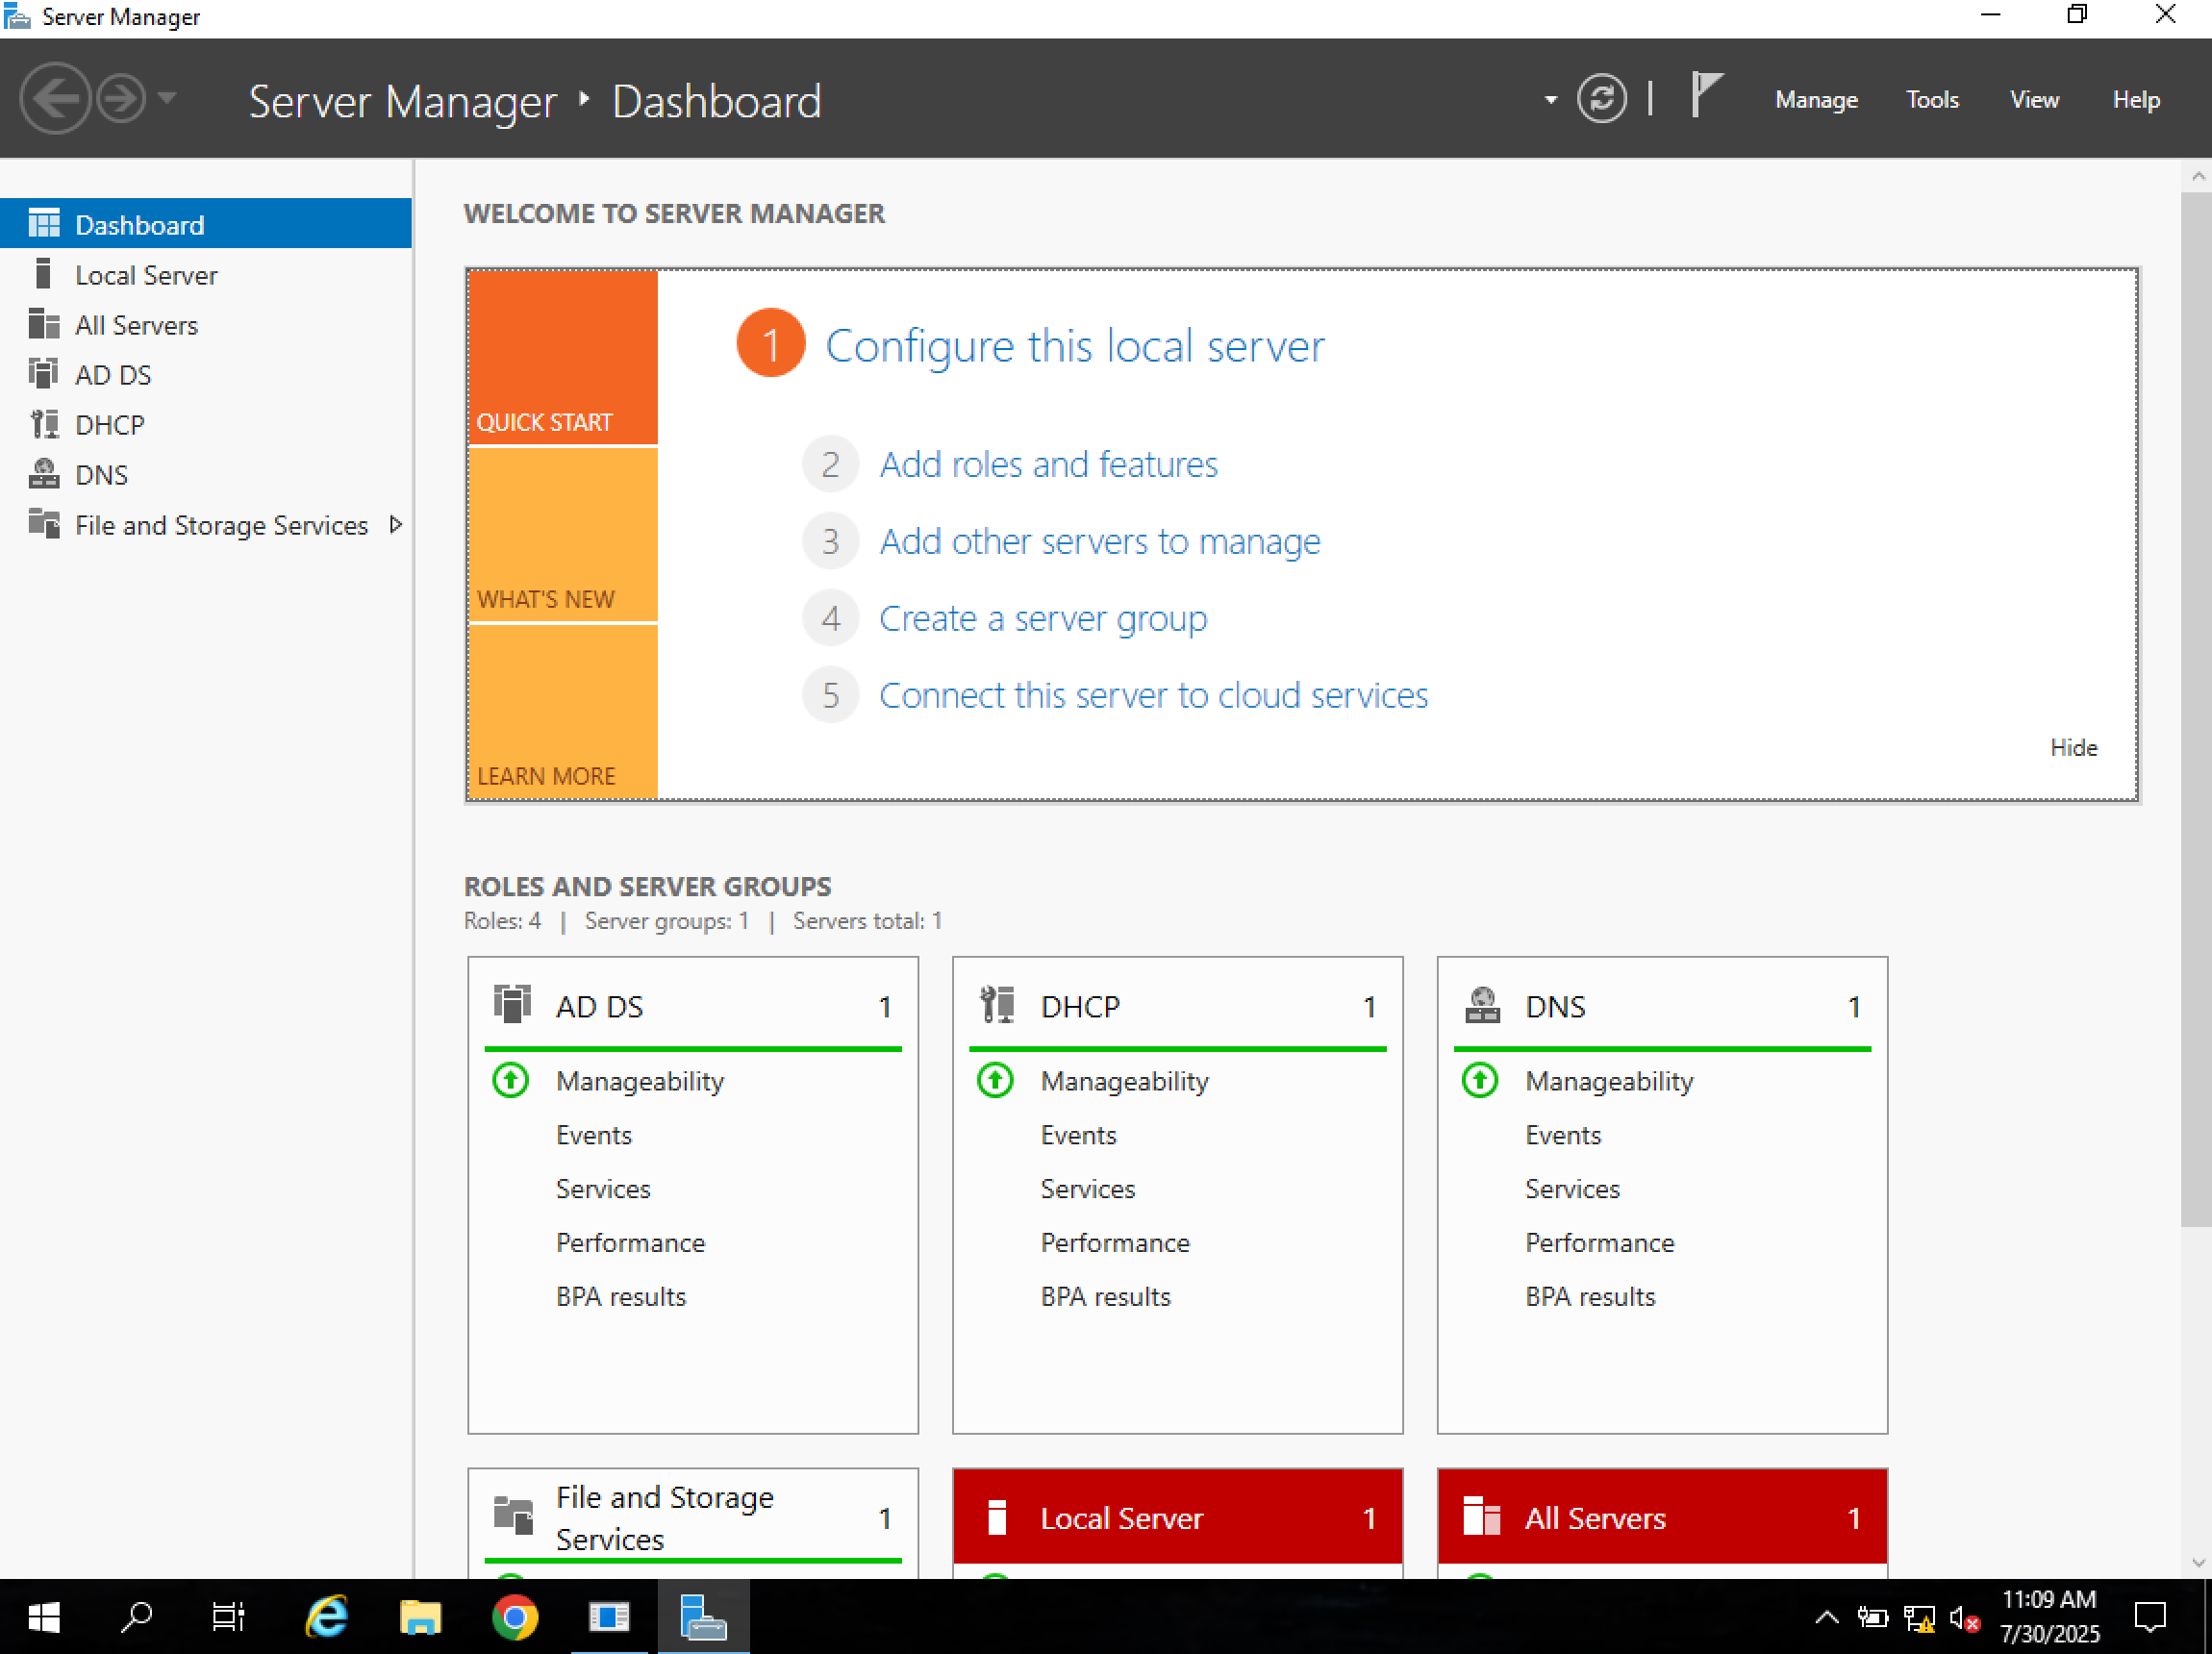Open Task View on taskbar
Image resolution: width=2212 pixels, height=1654 pixels.
tap(229, 1616)
